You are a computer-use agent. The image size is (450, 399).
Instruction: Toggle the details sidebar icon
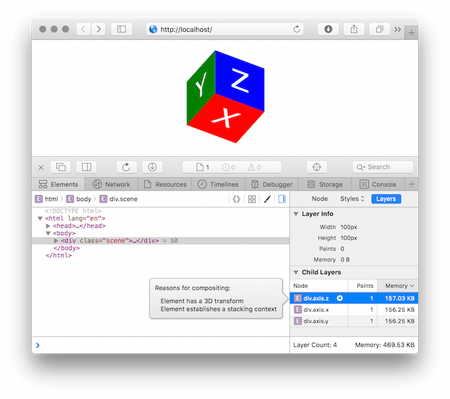coord(282,199)
